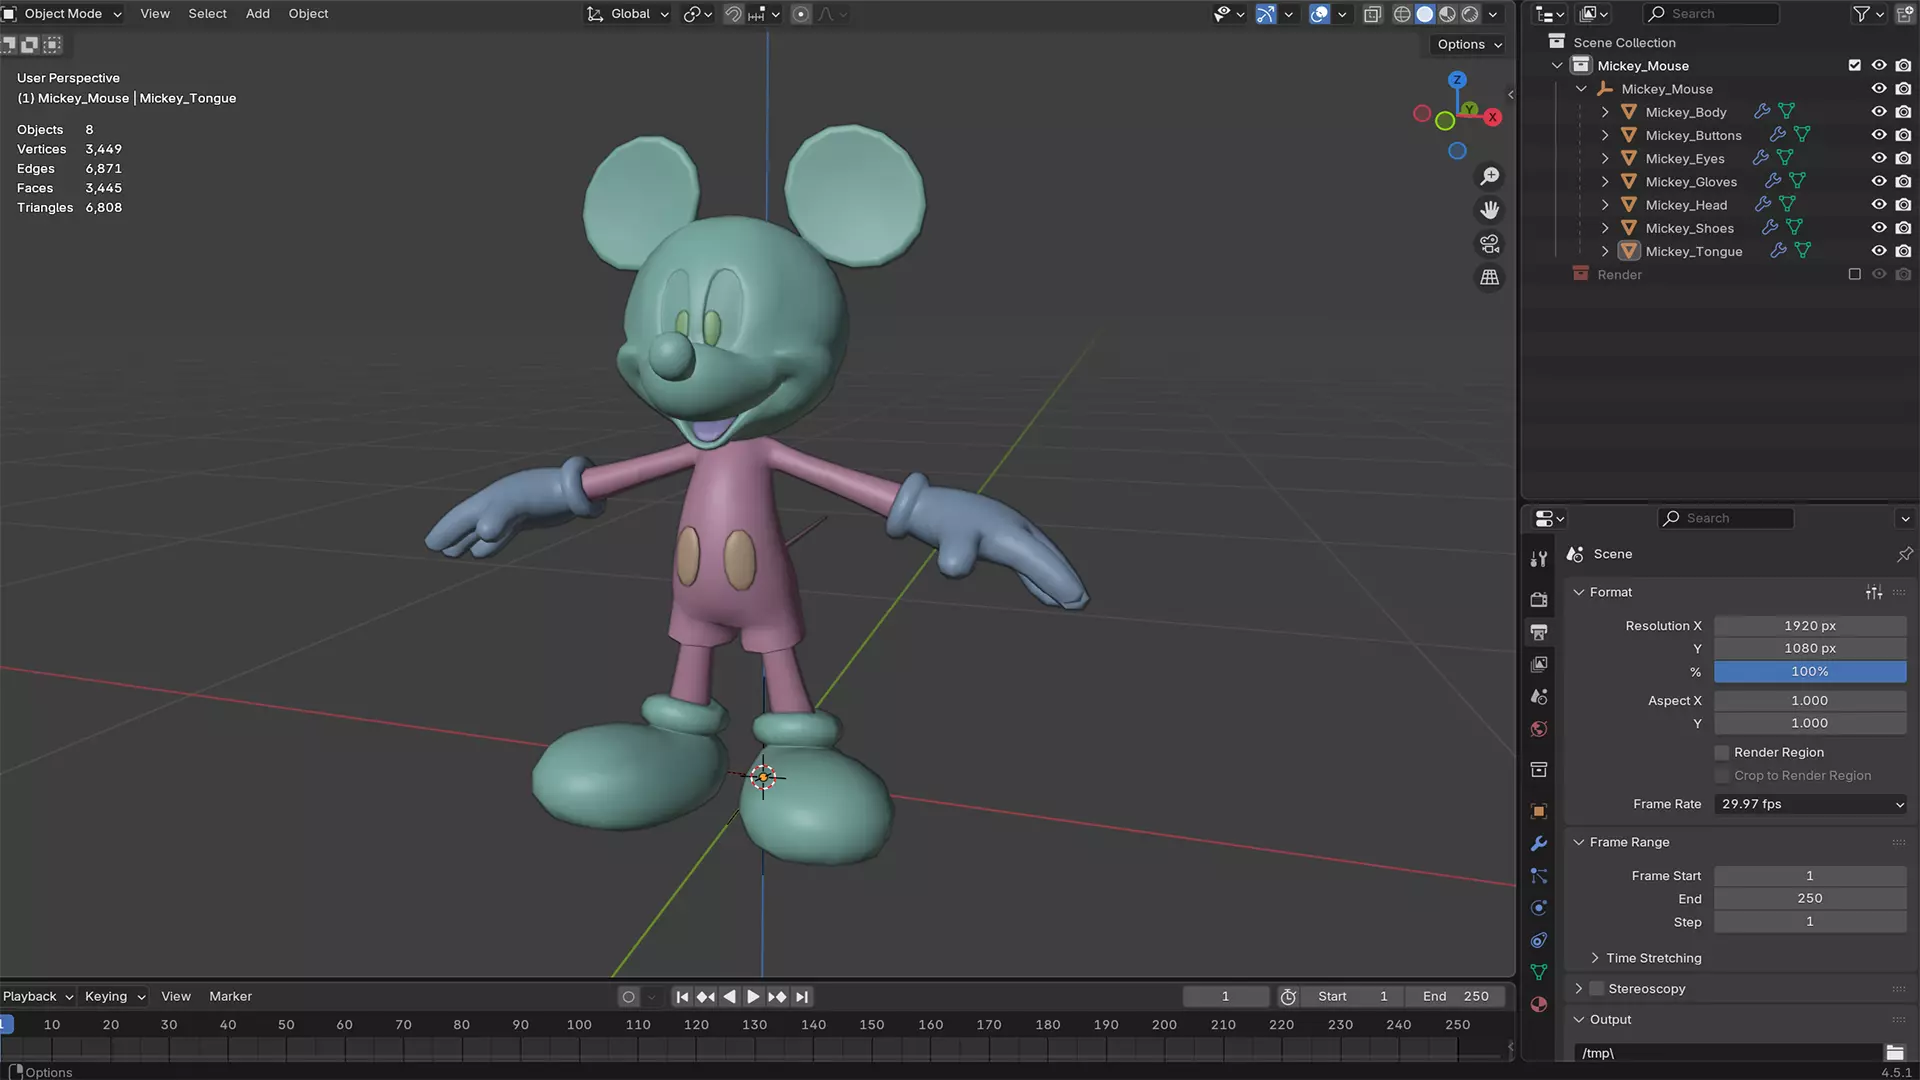Click the output path folder icon
Screen dimensions: 1920x1080
pyautogui.click(x=1895, y=1053)
